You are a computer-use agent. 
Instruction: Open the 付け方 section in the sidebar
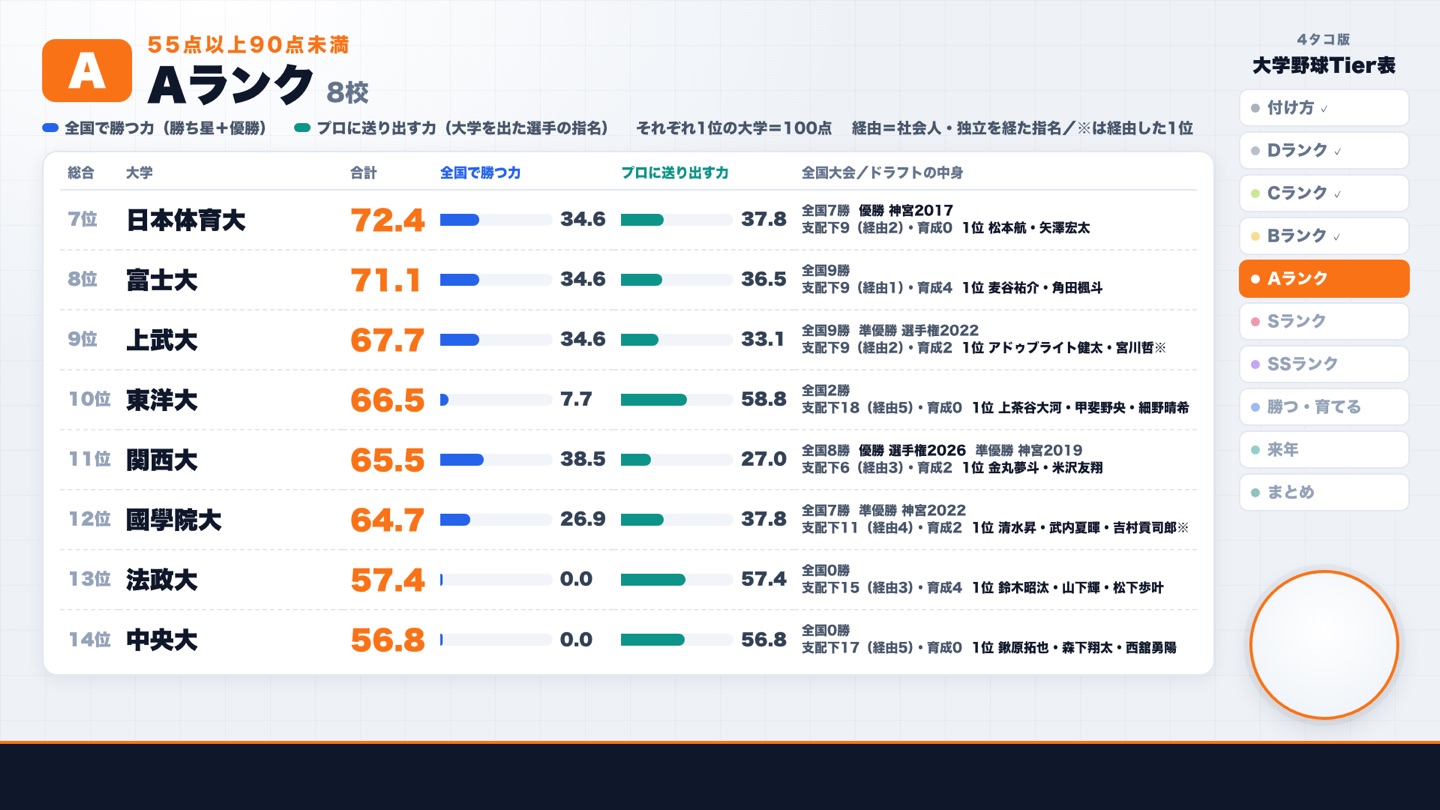click(x=1323, y=108)
